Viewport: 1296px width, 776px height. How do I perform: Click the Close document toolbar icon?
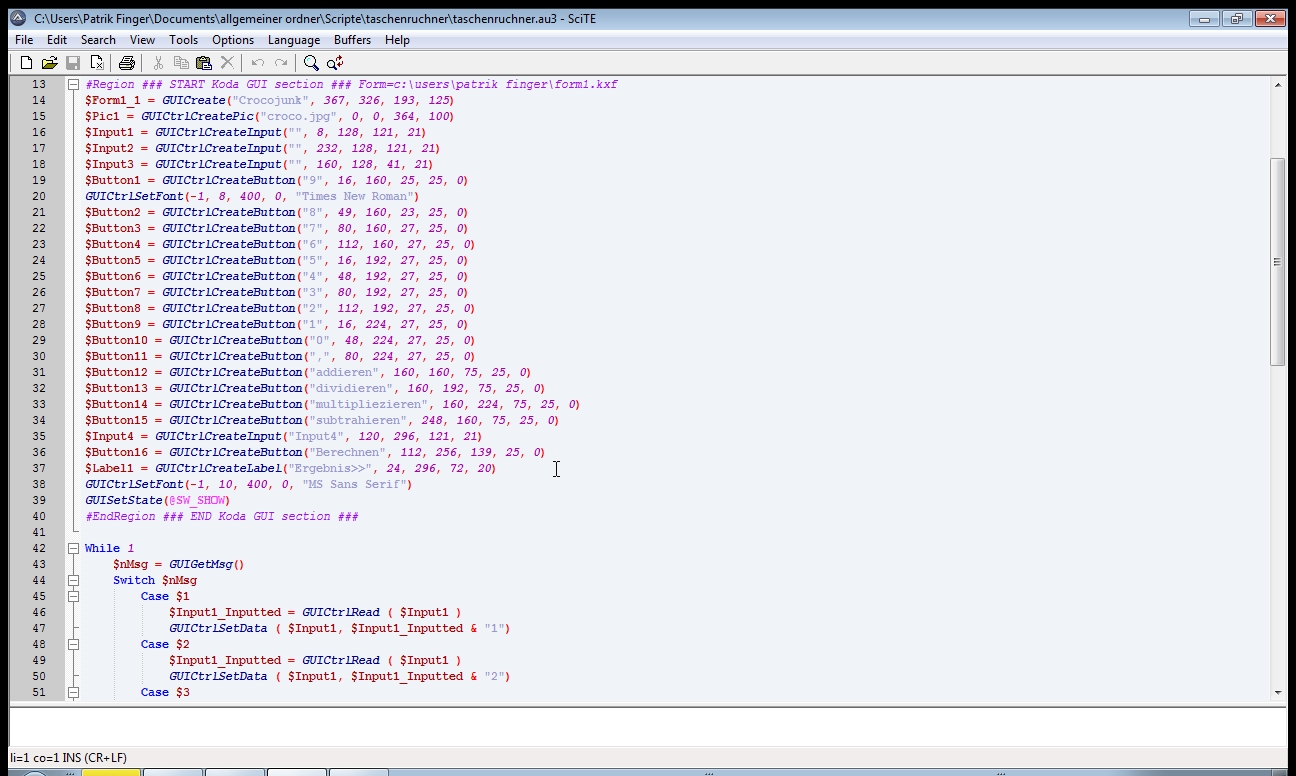(x=97, y=63)
